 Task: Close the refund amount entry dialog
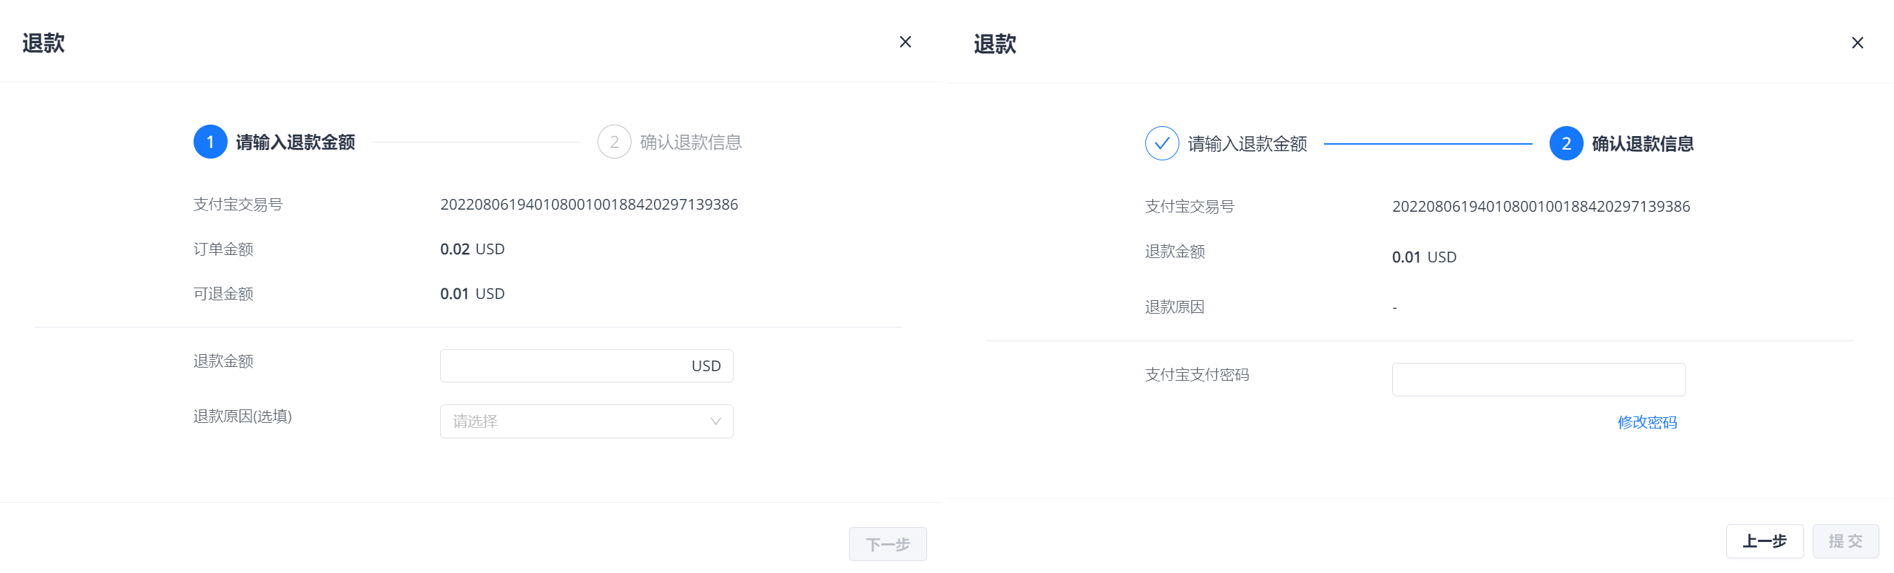[x=905, y=42]
